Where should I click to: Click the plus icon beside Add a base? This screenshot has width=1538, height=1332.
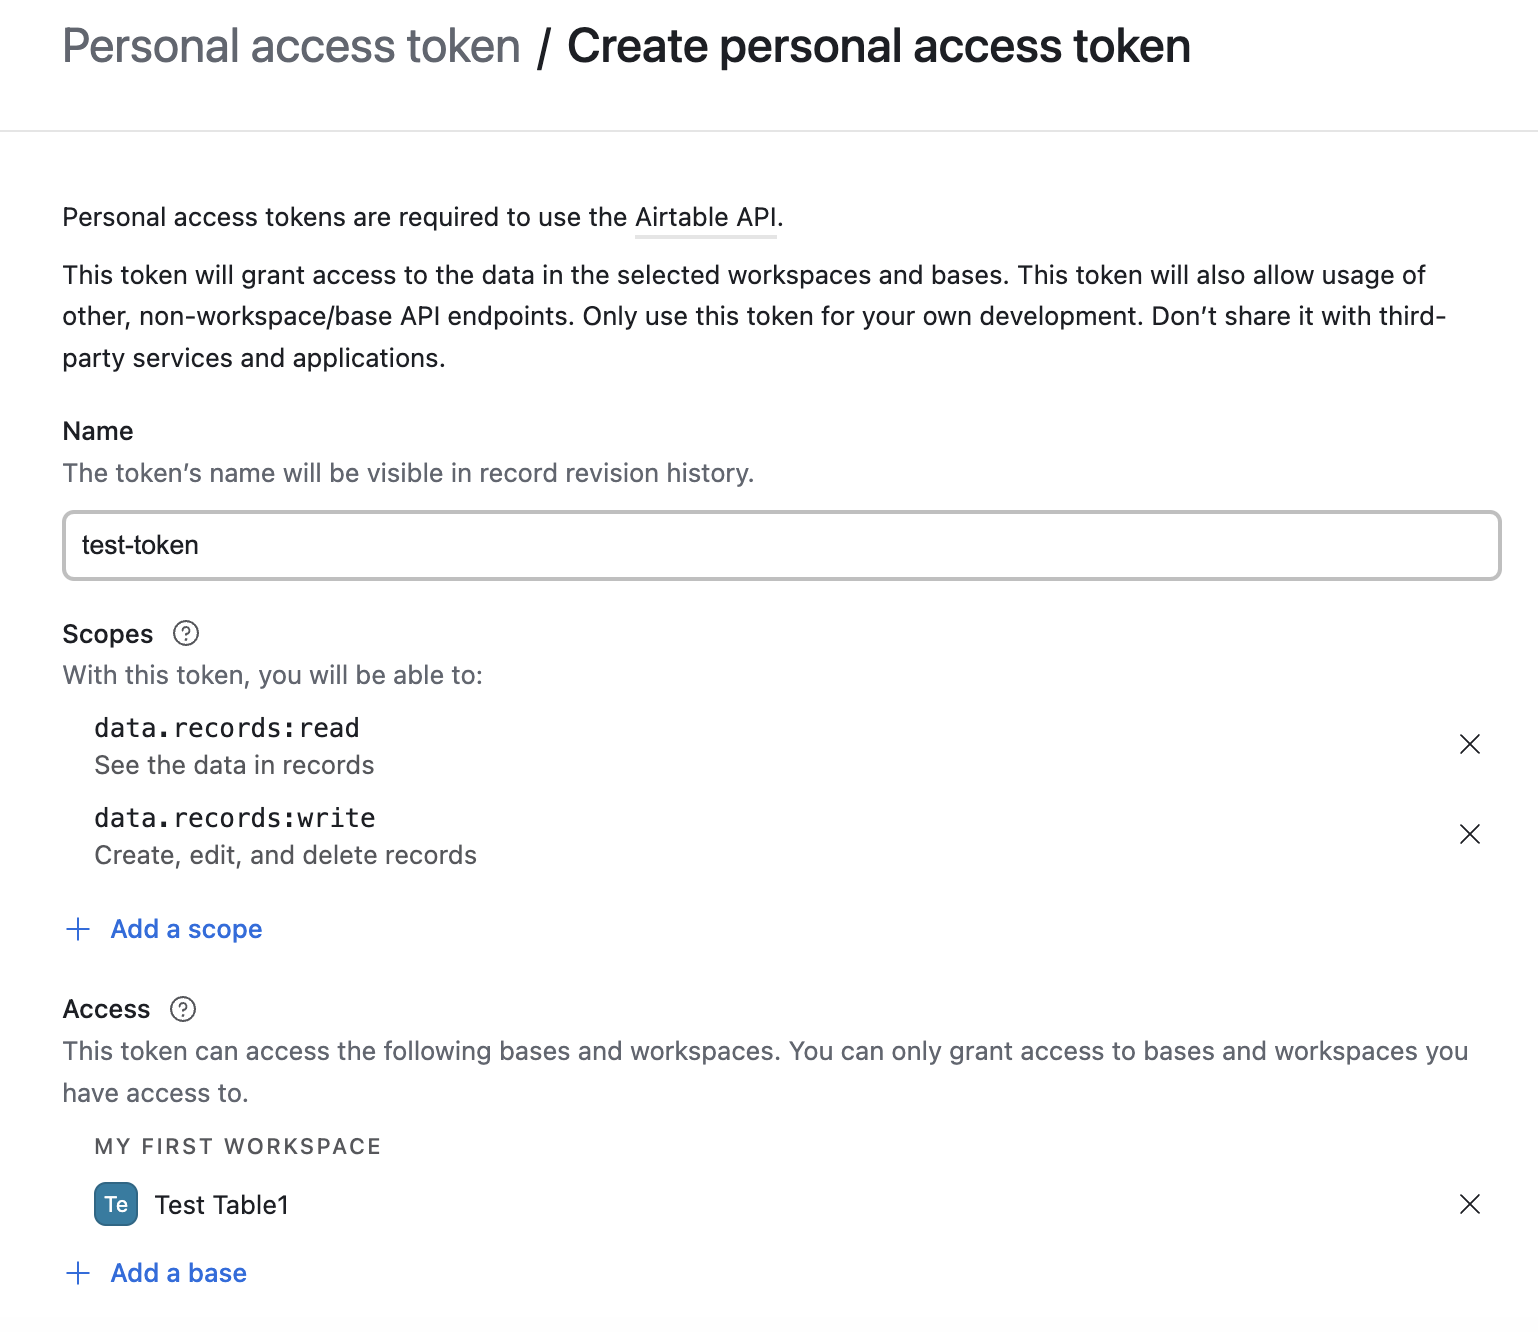pyautogui.click(x=78, y=1273)
